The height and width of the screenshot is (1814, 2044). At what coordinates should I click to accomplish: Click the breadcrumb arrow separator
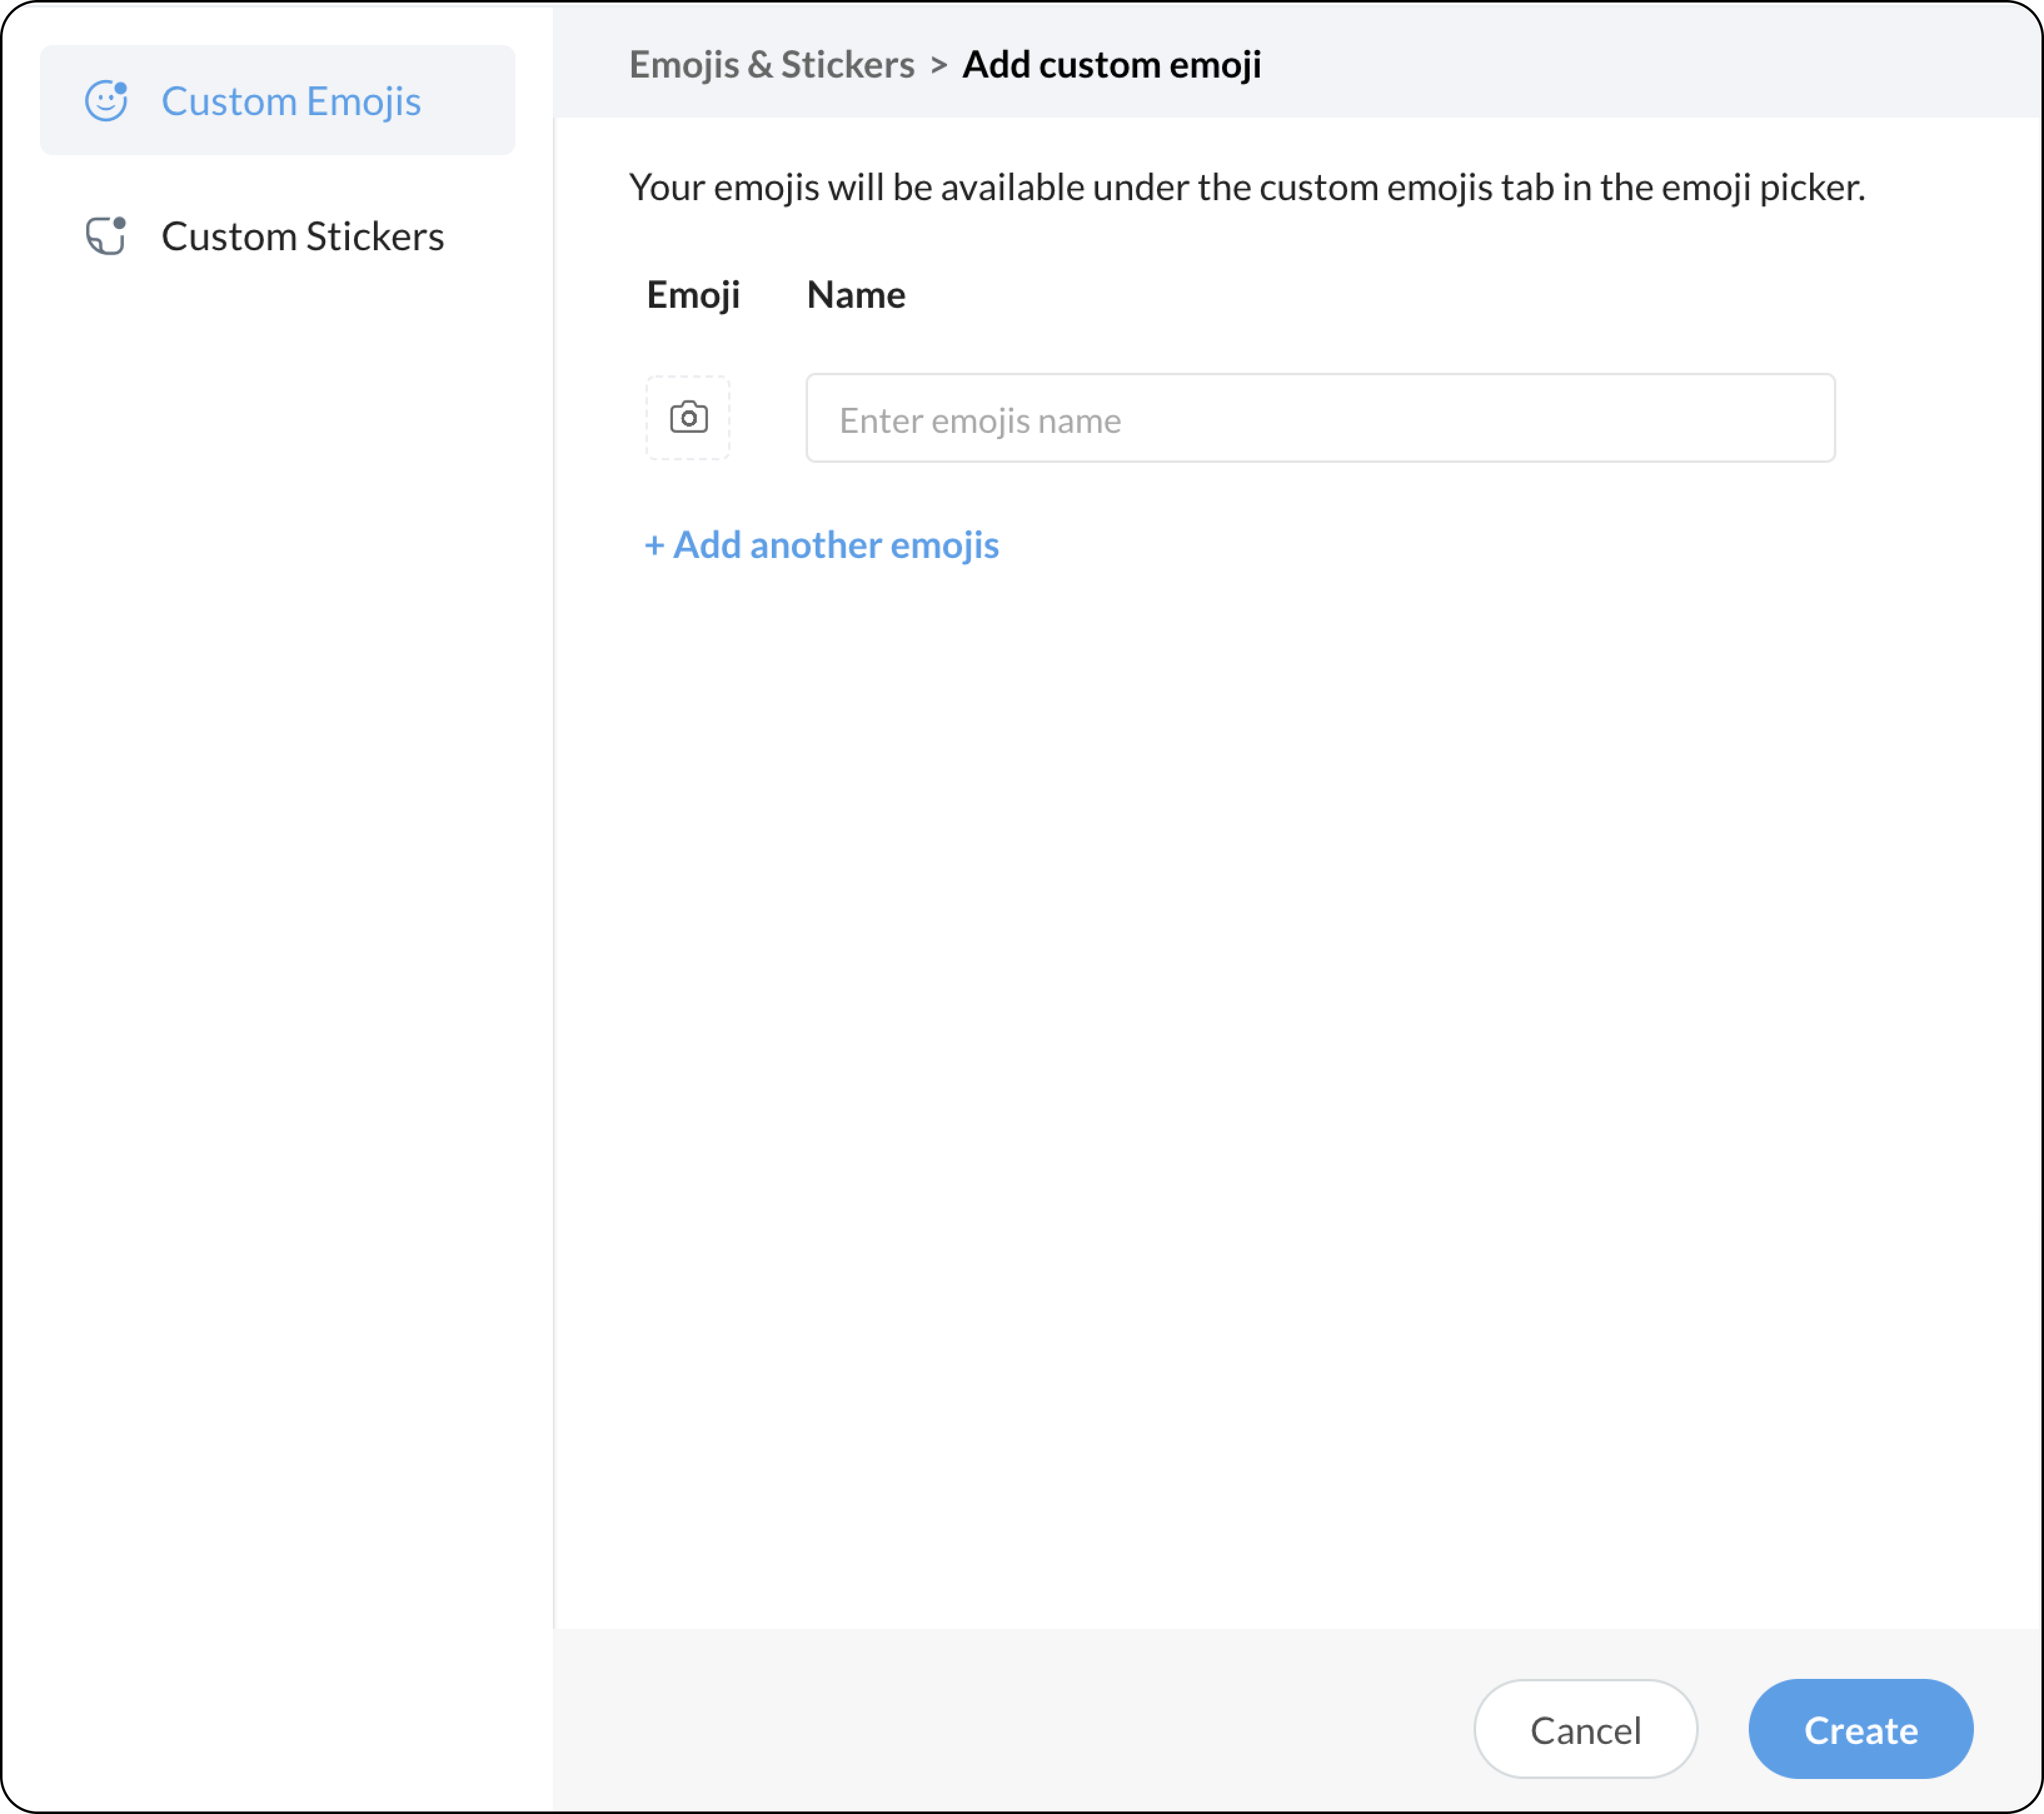(938, 65)
